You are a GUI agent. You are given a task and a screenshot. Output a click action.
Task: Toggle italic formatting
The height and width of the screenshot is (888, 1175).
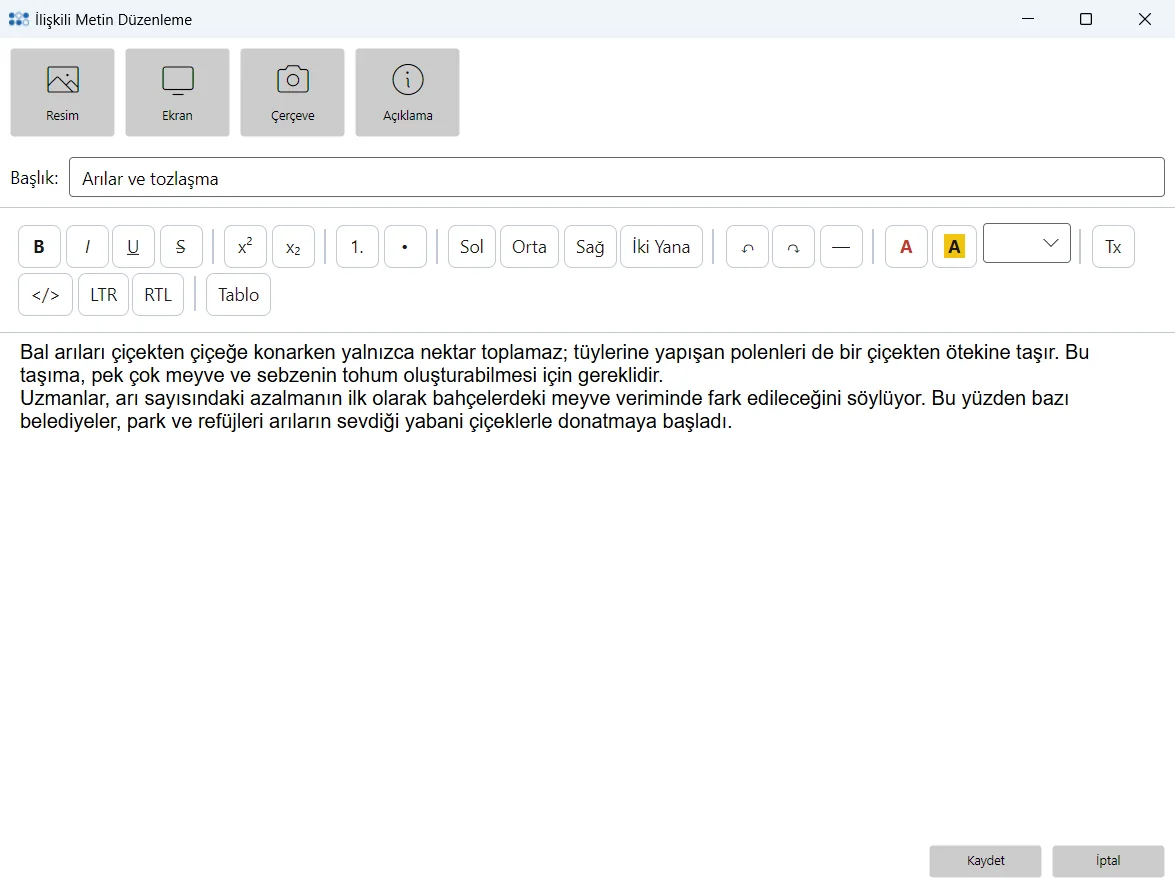pos(88,247)
